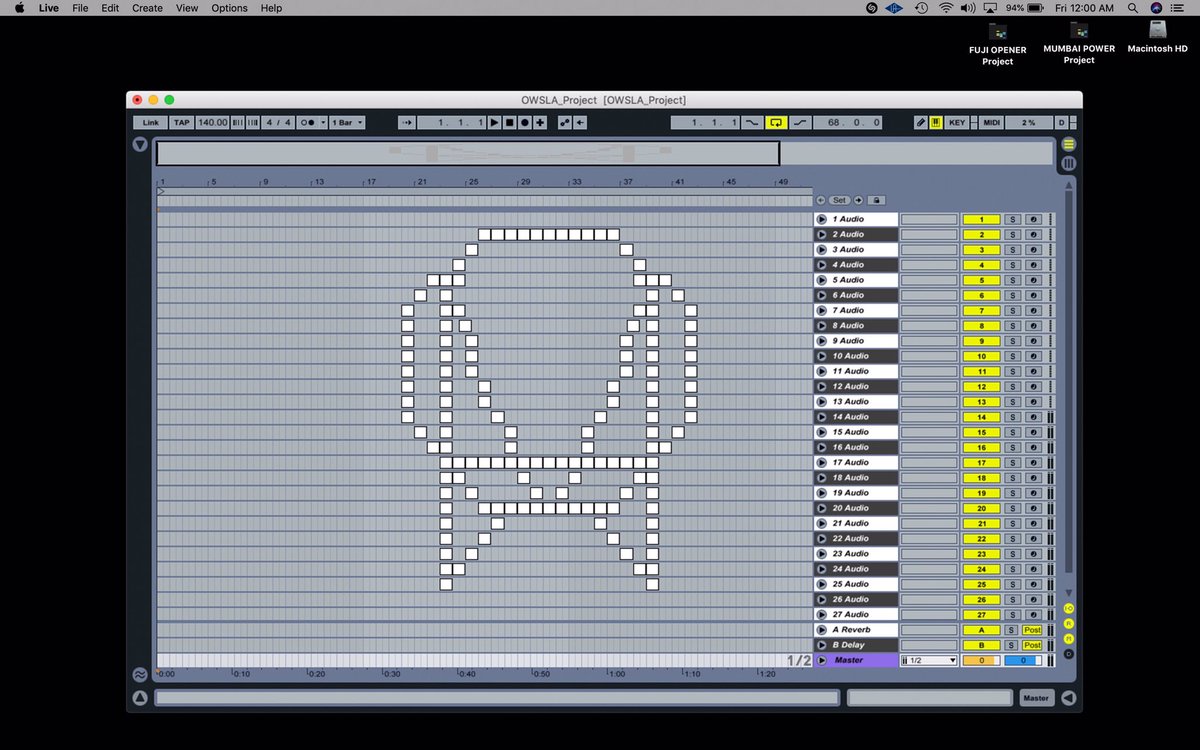This screenshot has height=750, width=1200.
Task: Click the 2 % CPU load meter
Action: [x=1029, y=122]
